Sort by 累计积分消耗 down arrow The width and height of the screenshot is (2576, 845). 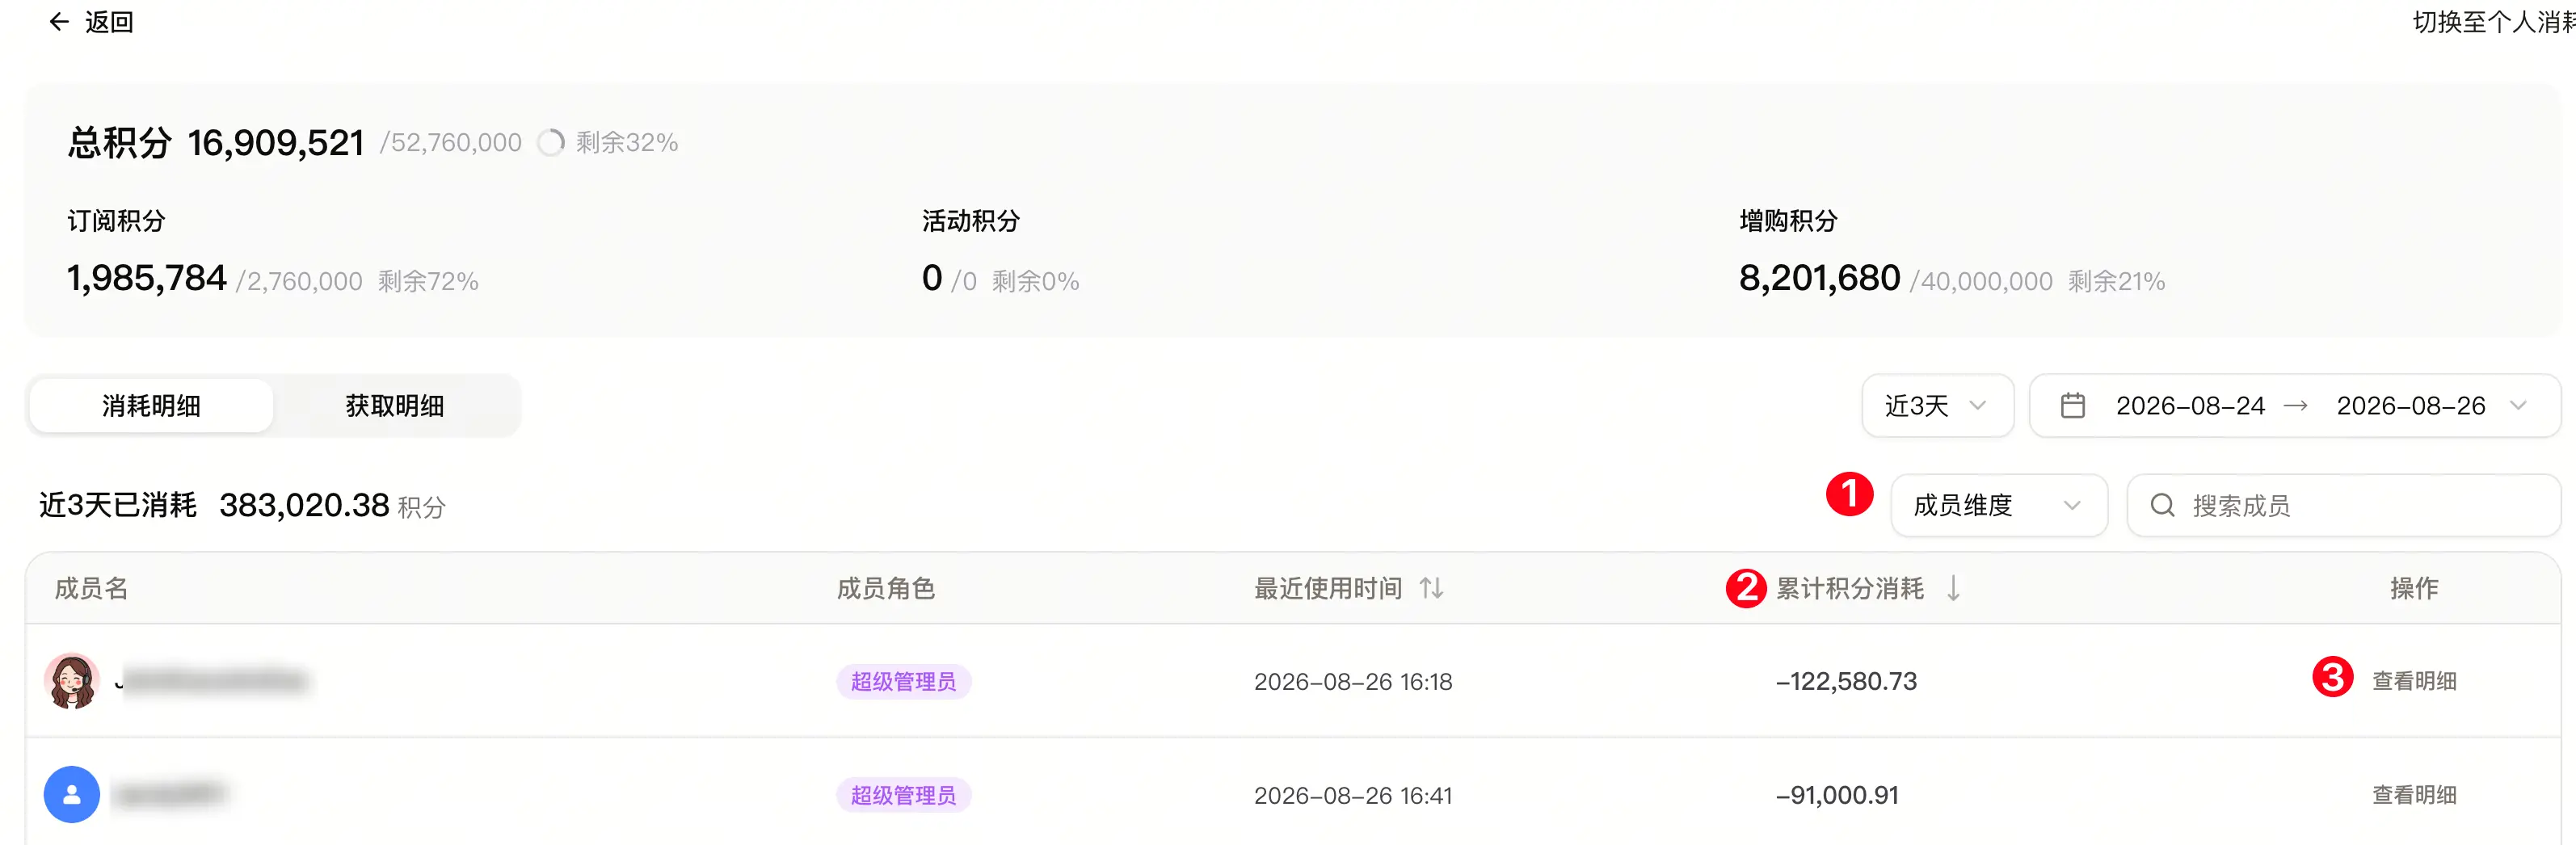(1953, 588)
